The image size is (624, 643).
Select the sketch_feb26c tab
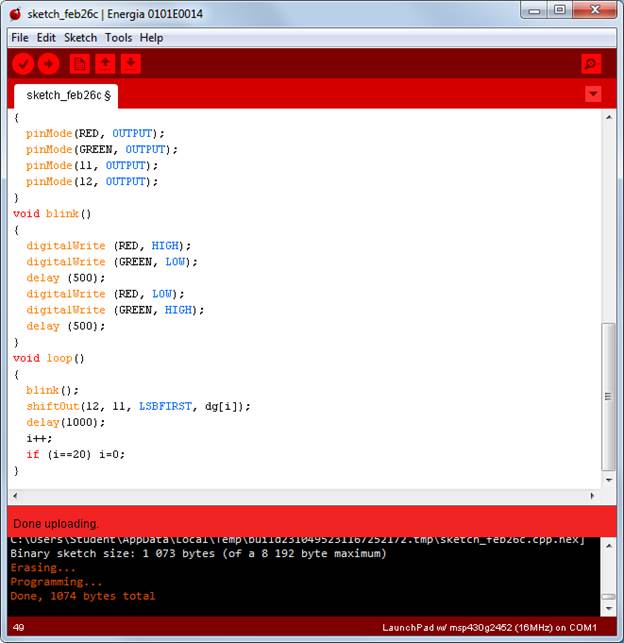pos(66,96)
